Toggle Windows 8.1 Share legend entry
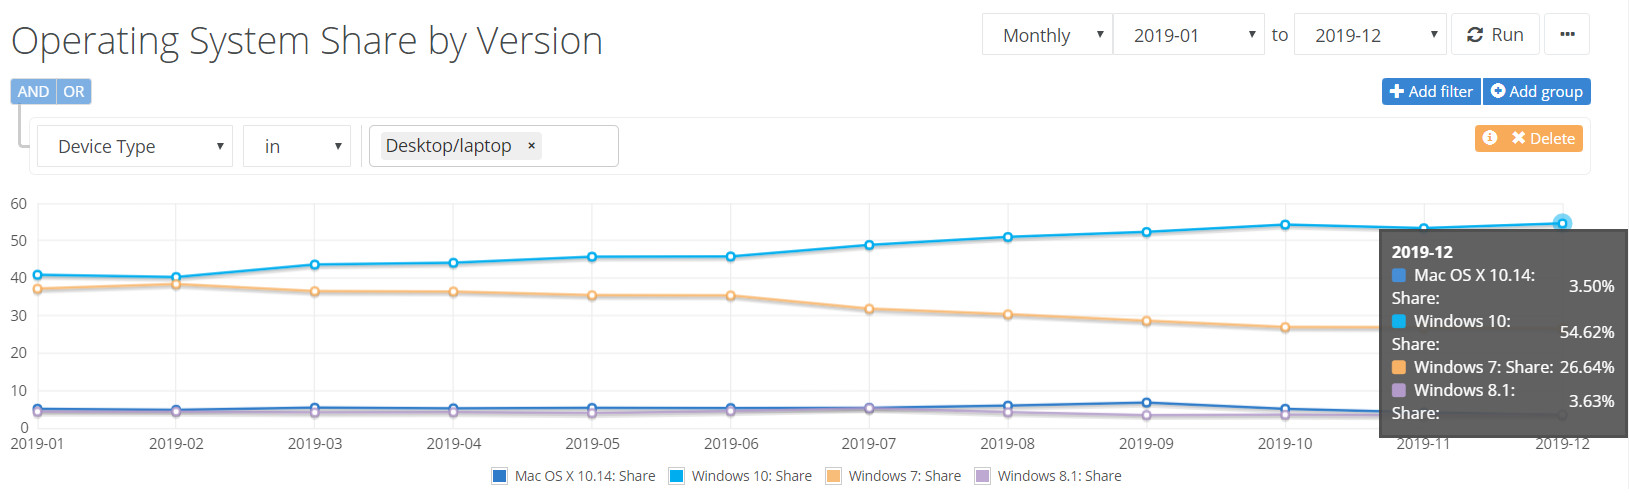The height and width of the screenshot is (502, 1629). [x=1049, y=476]
